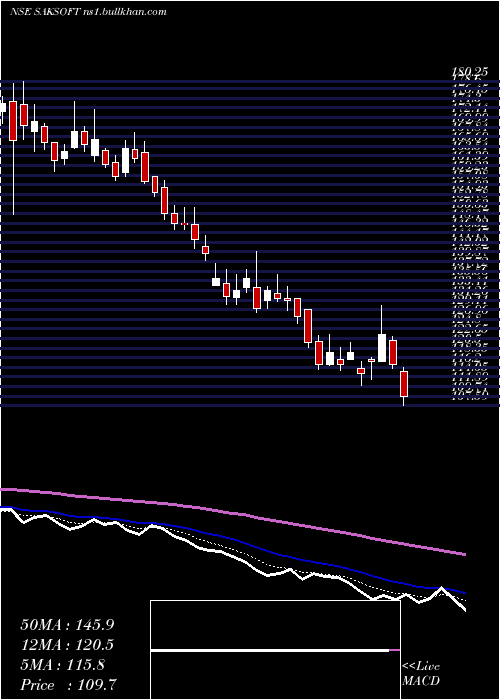
Task: Select the 180.25 top price label
Action: point(470,72)
